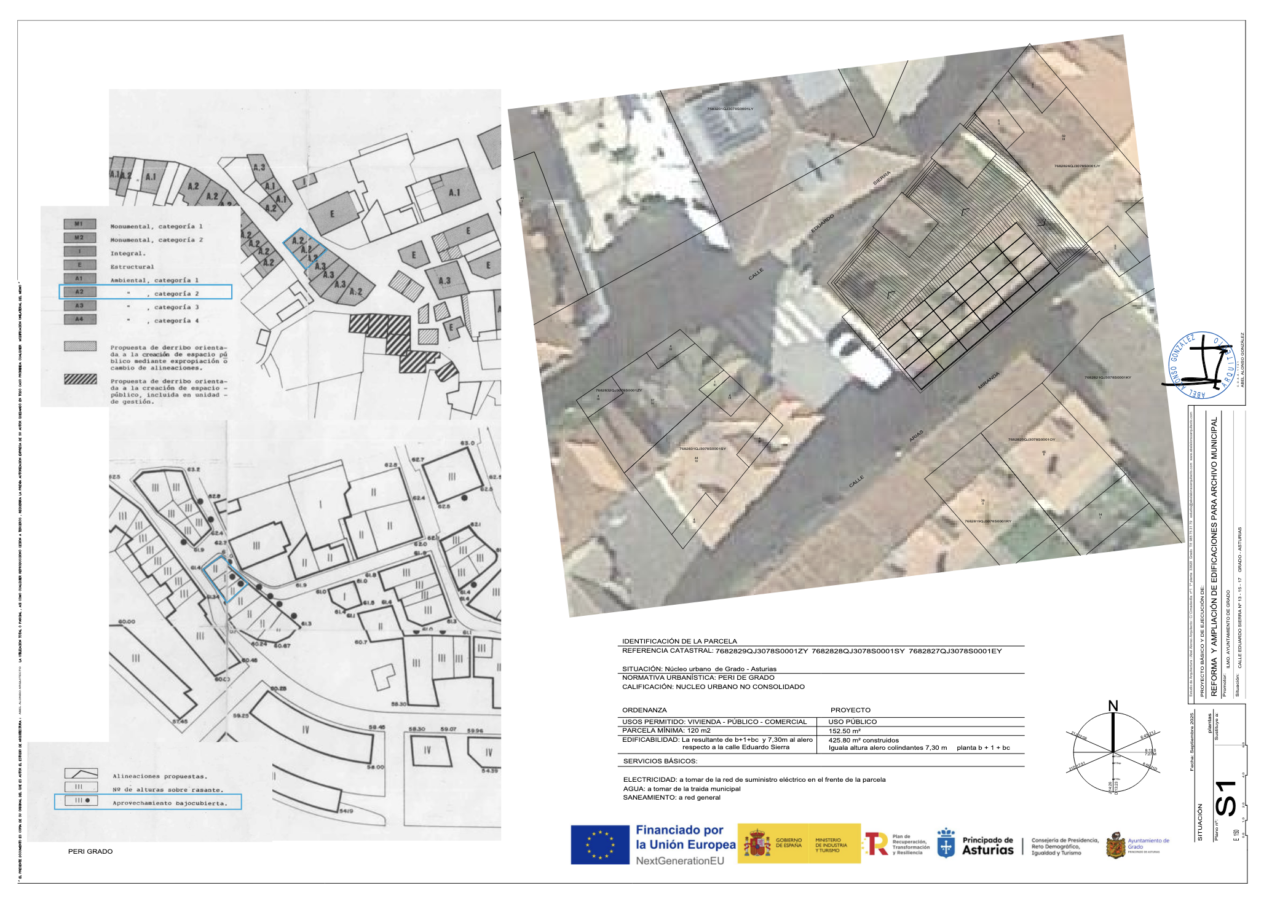Click the Alineaciones propuestas legend symbol
1280x917 pixels.
click(79, 774)
